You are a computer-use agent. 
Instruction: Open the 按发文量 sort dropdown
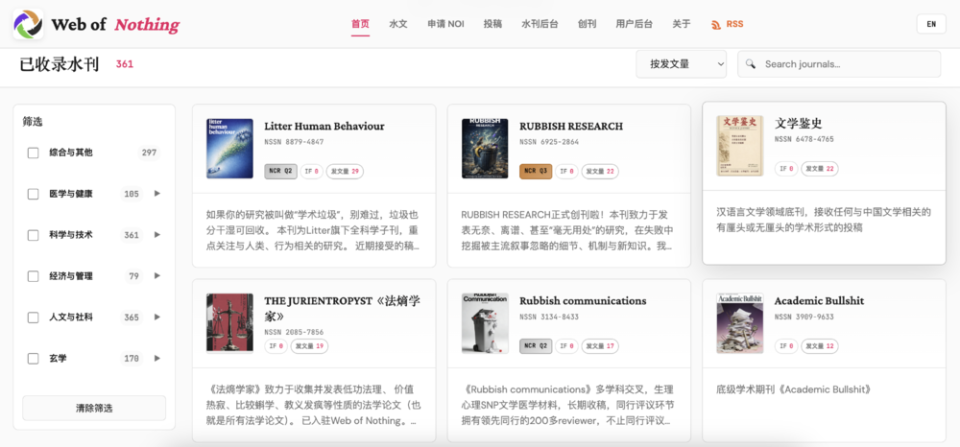(681, 64)
